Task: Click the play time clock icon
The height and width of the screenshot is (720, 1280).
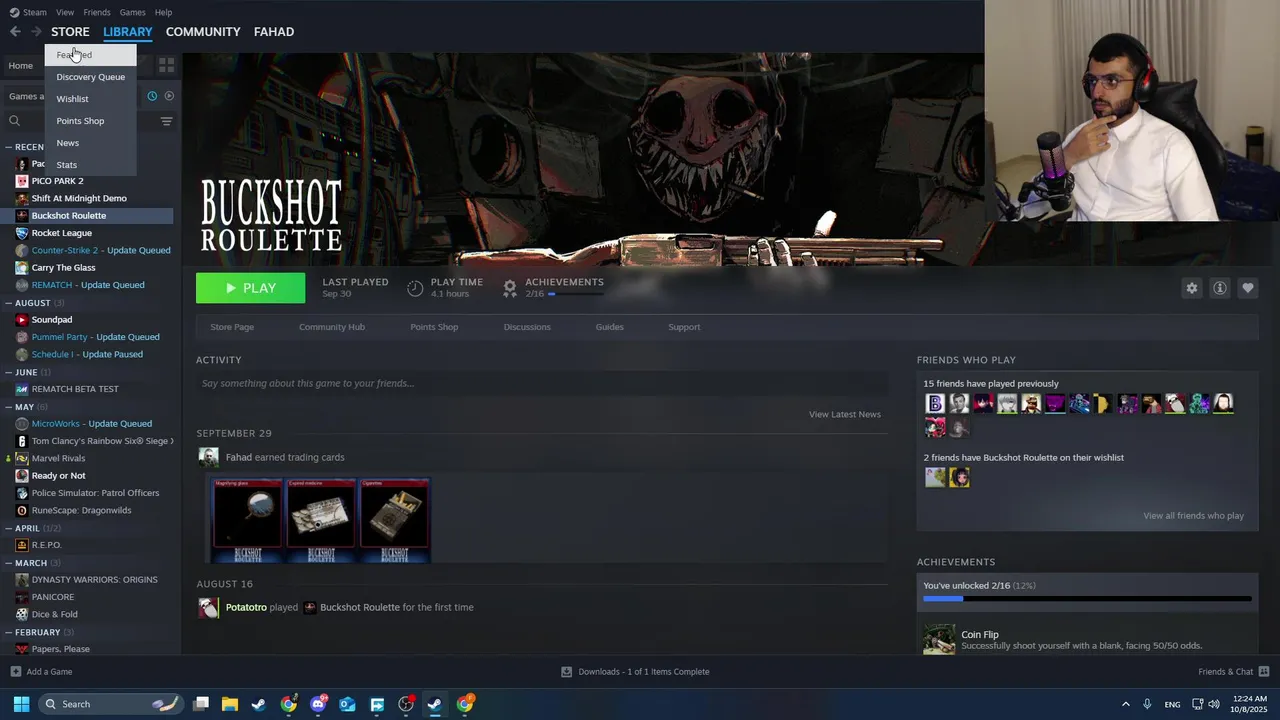Action: [x=415, y=288]
